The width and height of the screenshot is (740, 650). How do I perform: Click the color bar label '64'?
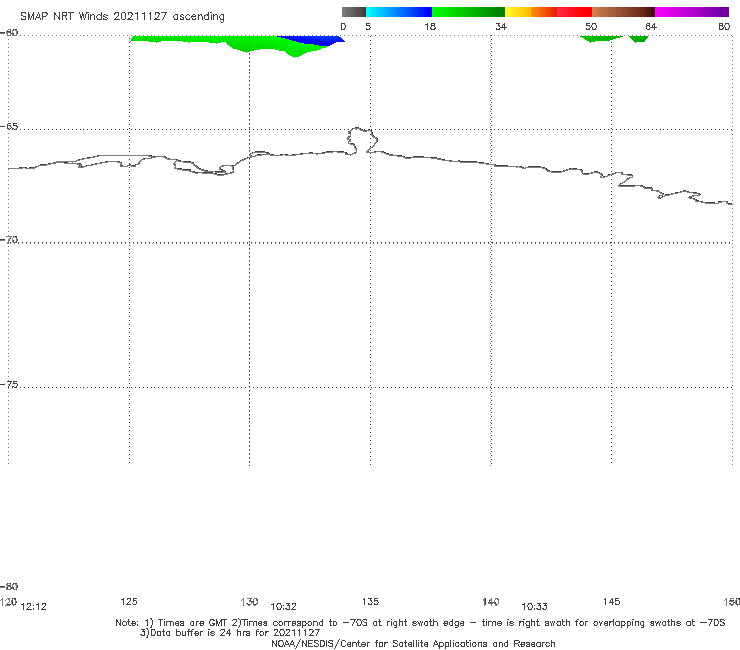[651, 26]
